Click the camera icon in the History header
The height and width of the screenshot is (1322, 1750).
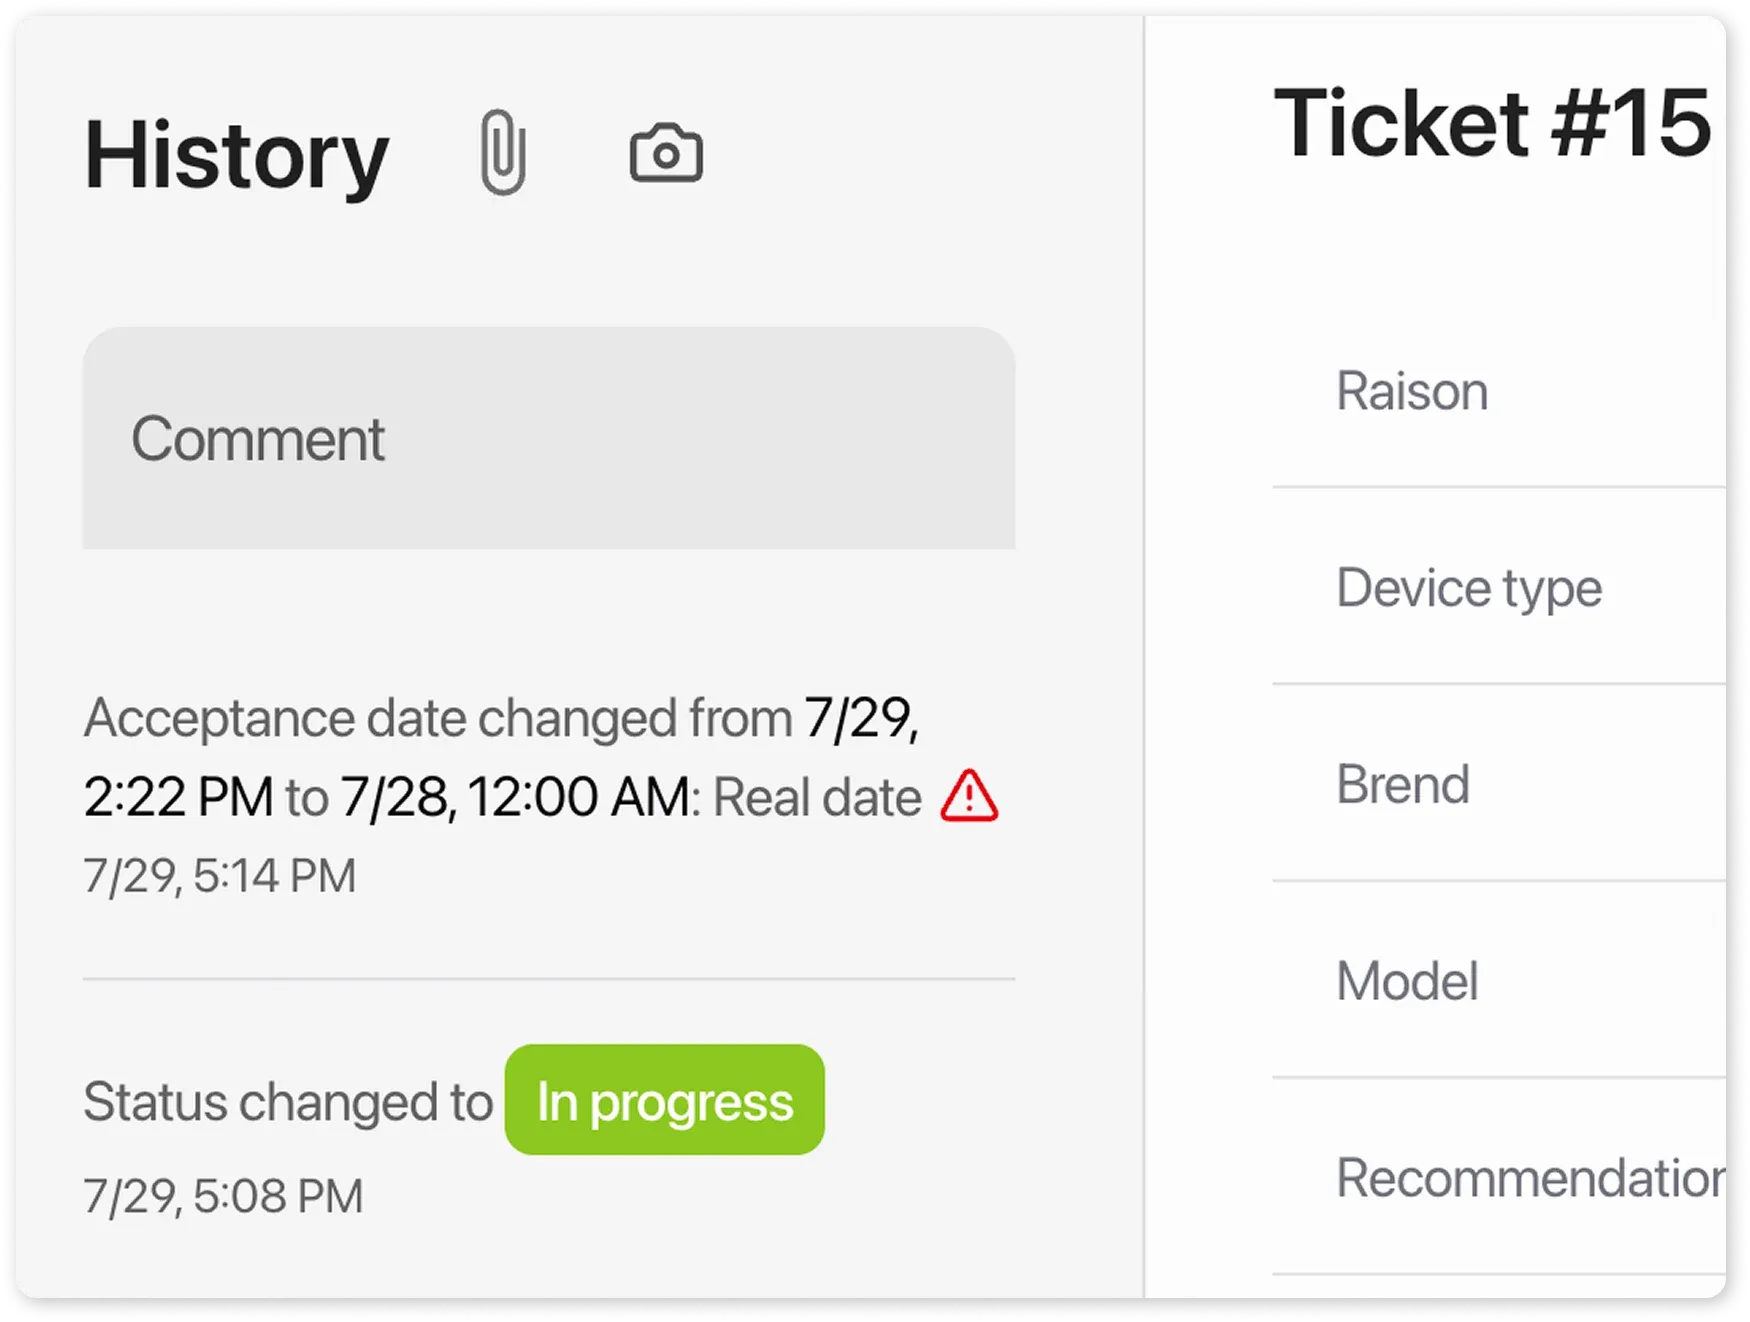coord(667,152)
